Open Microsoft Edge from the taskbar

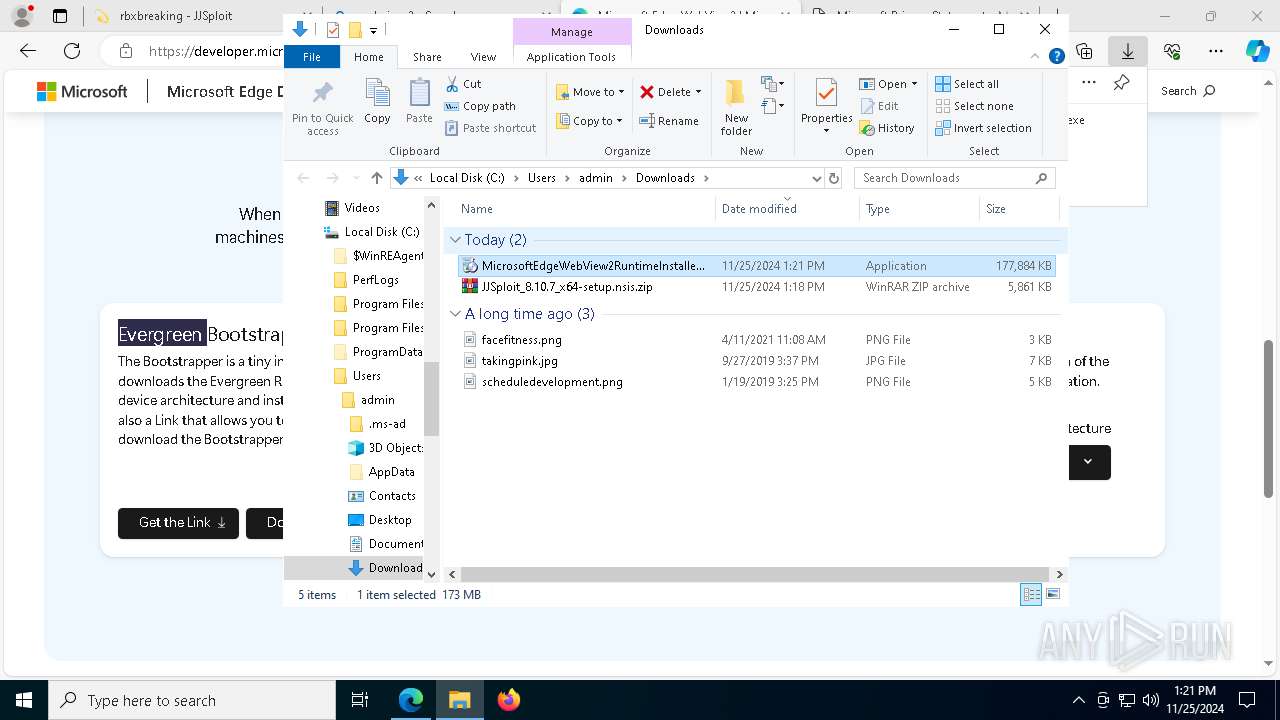[411, 700]
